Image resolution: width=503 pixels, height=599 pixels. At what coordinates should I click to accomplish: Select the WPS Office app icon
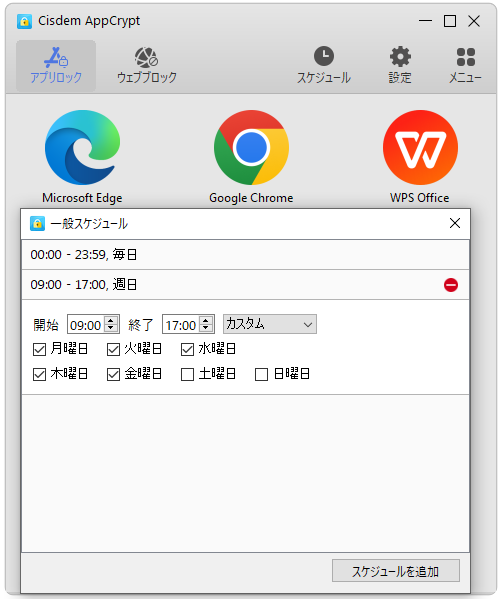[x=420, y=147]
